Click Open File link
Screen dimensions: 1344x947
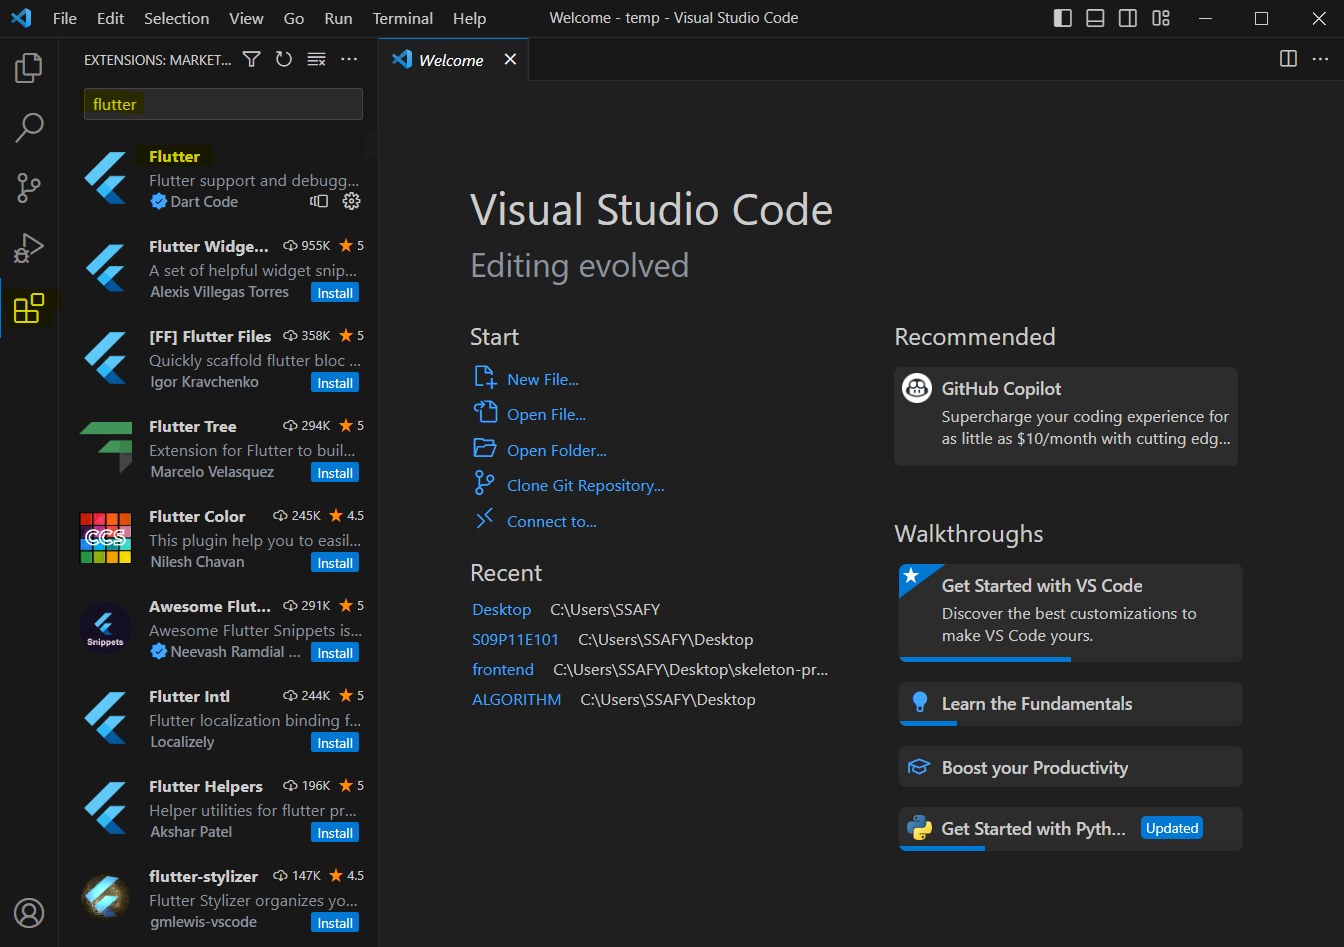click(x=546, y=414)
